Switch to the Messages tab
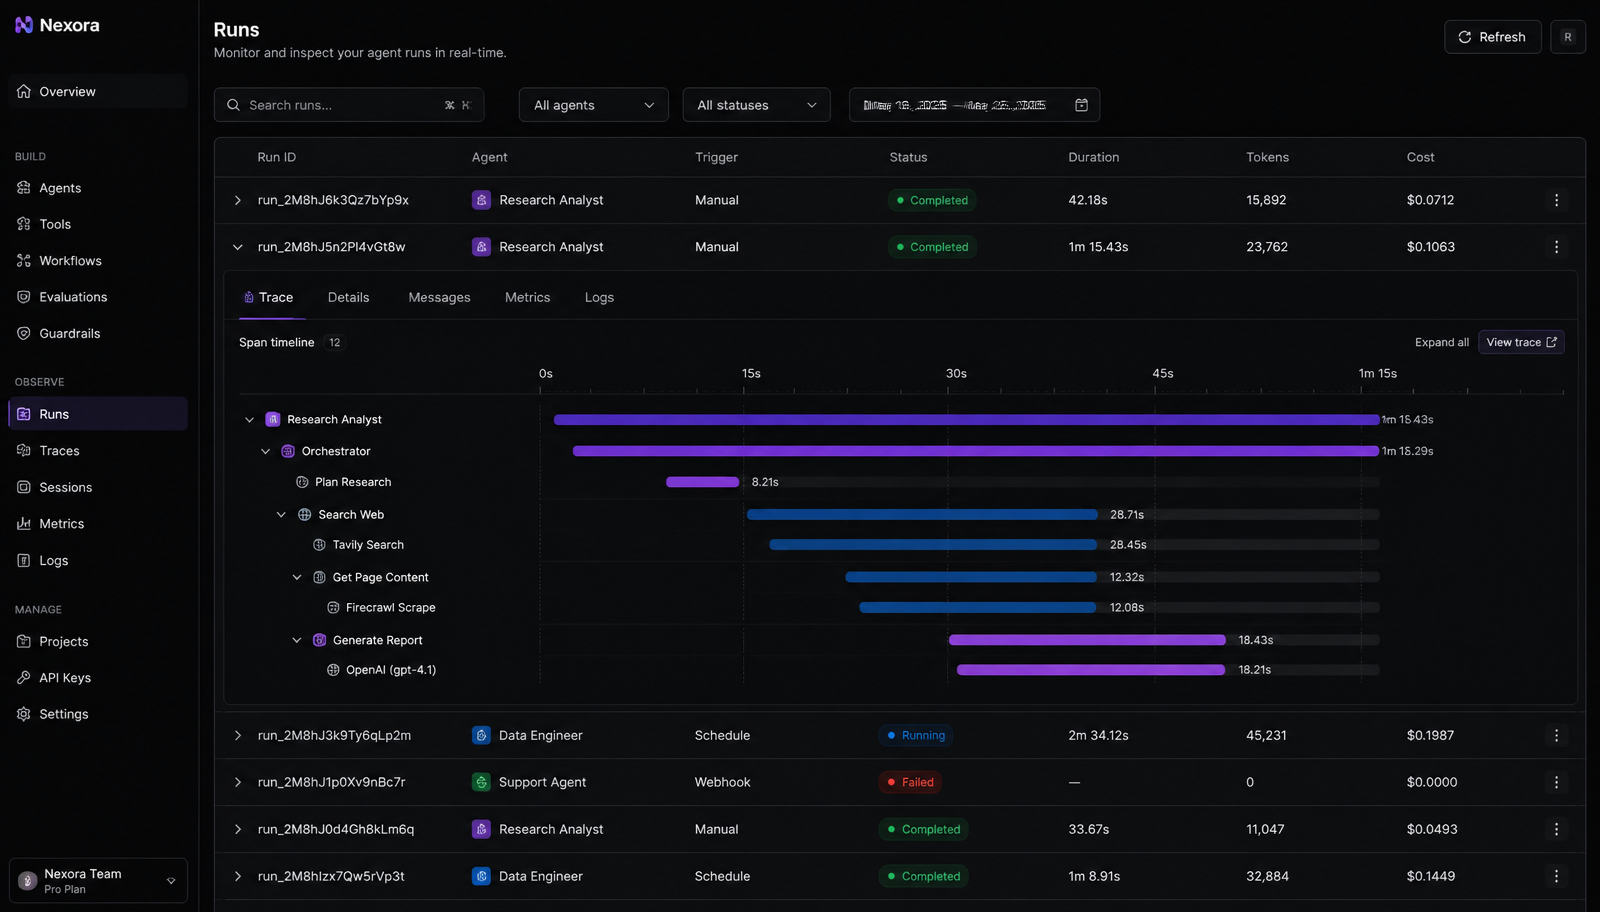This screenshot has width=1600, height=912. 439,298
